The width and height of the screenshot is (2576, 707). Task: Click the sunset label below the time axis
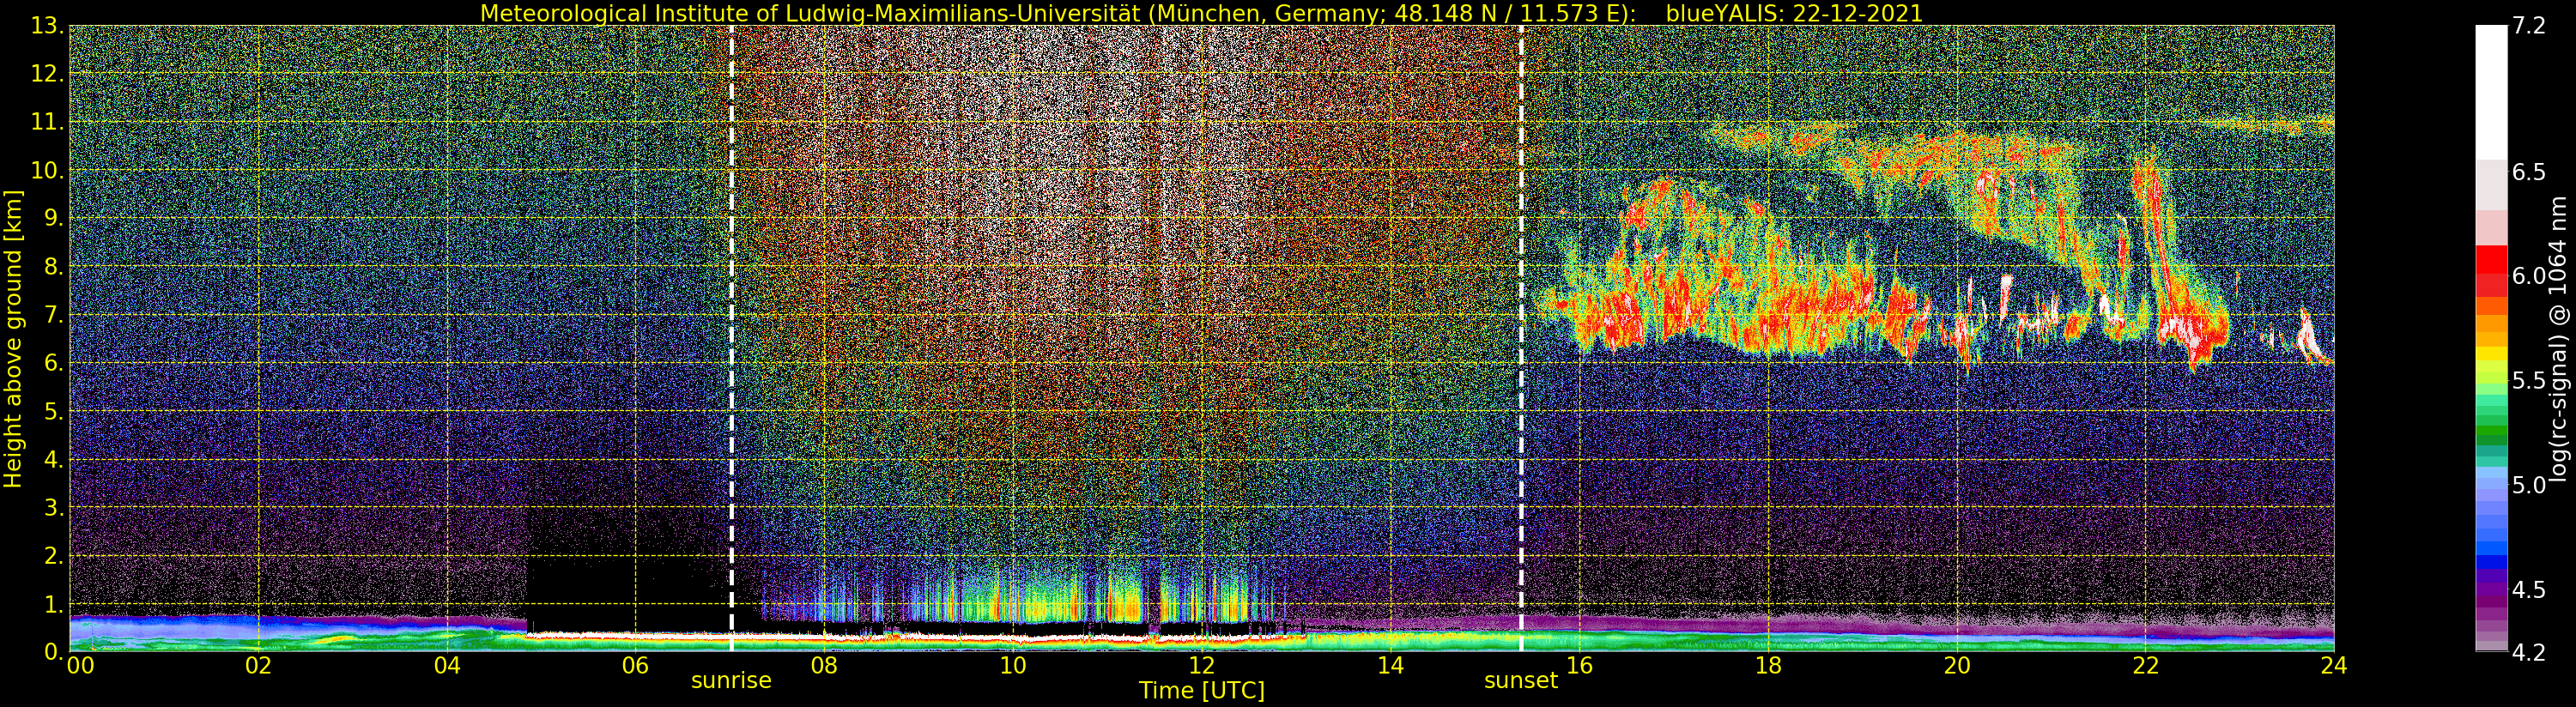1520,681
